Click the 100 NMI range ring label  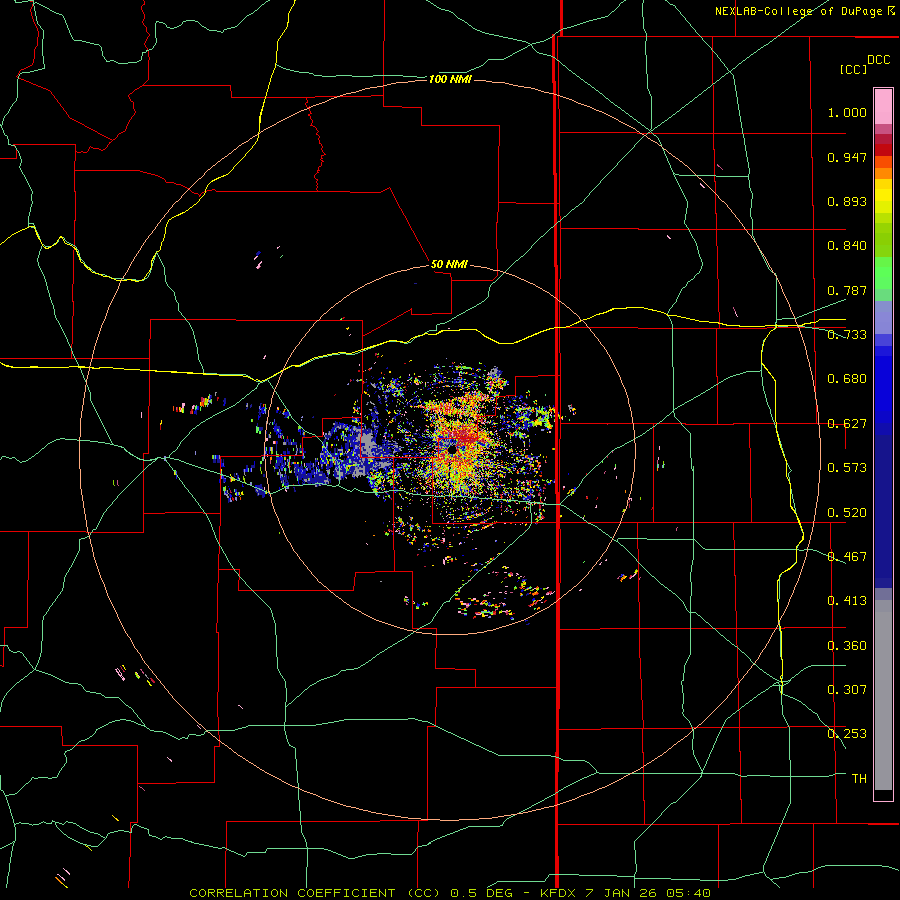[450, 79]
